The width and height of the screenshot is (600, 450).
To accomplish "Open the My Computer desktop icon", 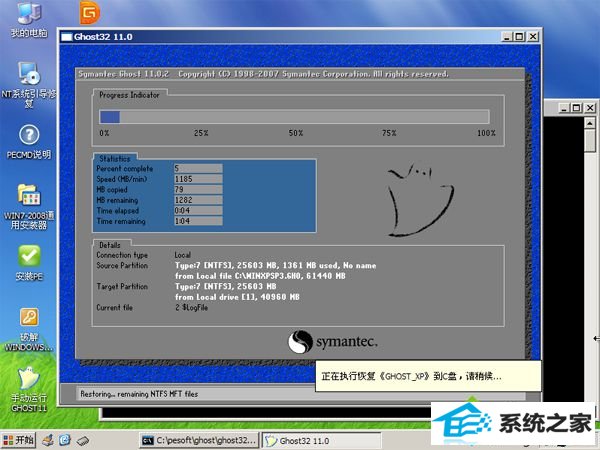I will point(29,19).
